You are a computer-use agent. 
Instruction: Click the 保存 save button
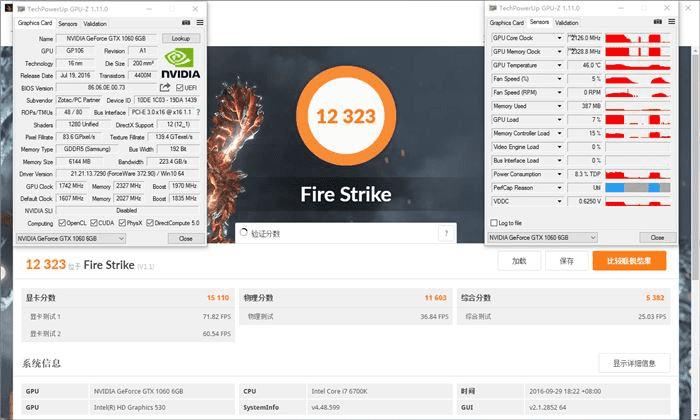(567, 261)
